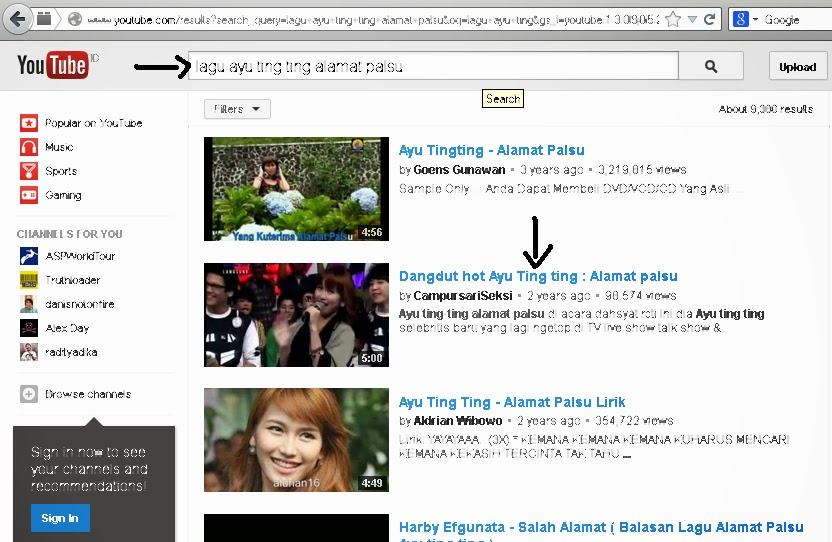Open the Ayu Ting Ting - Alamat Palsu Lirik title
Screen dimensions: 832x542
click(x=512, y=402)
